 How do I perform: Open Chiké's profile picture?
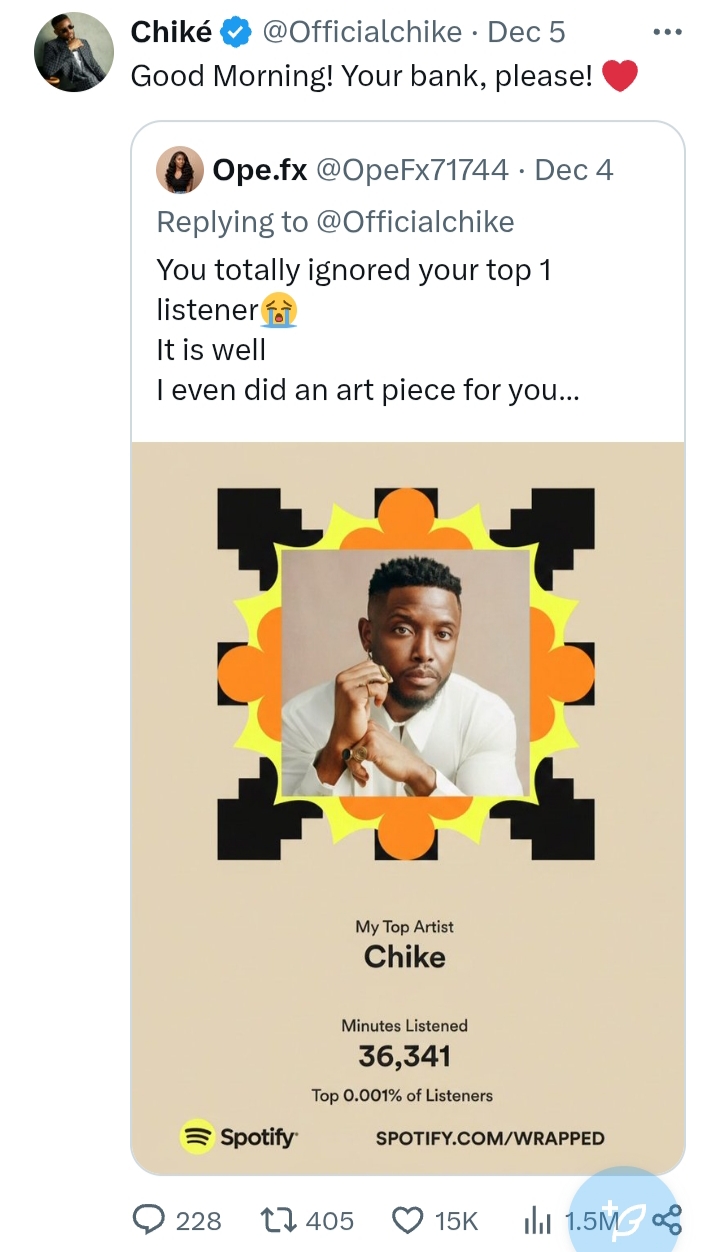[x=74, y=52]
